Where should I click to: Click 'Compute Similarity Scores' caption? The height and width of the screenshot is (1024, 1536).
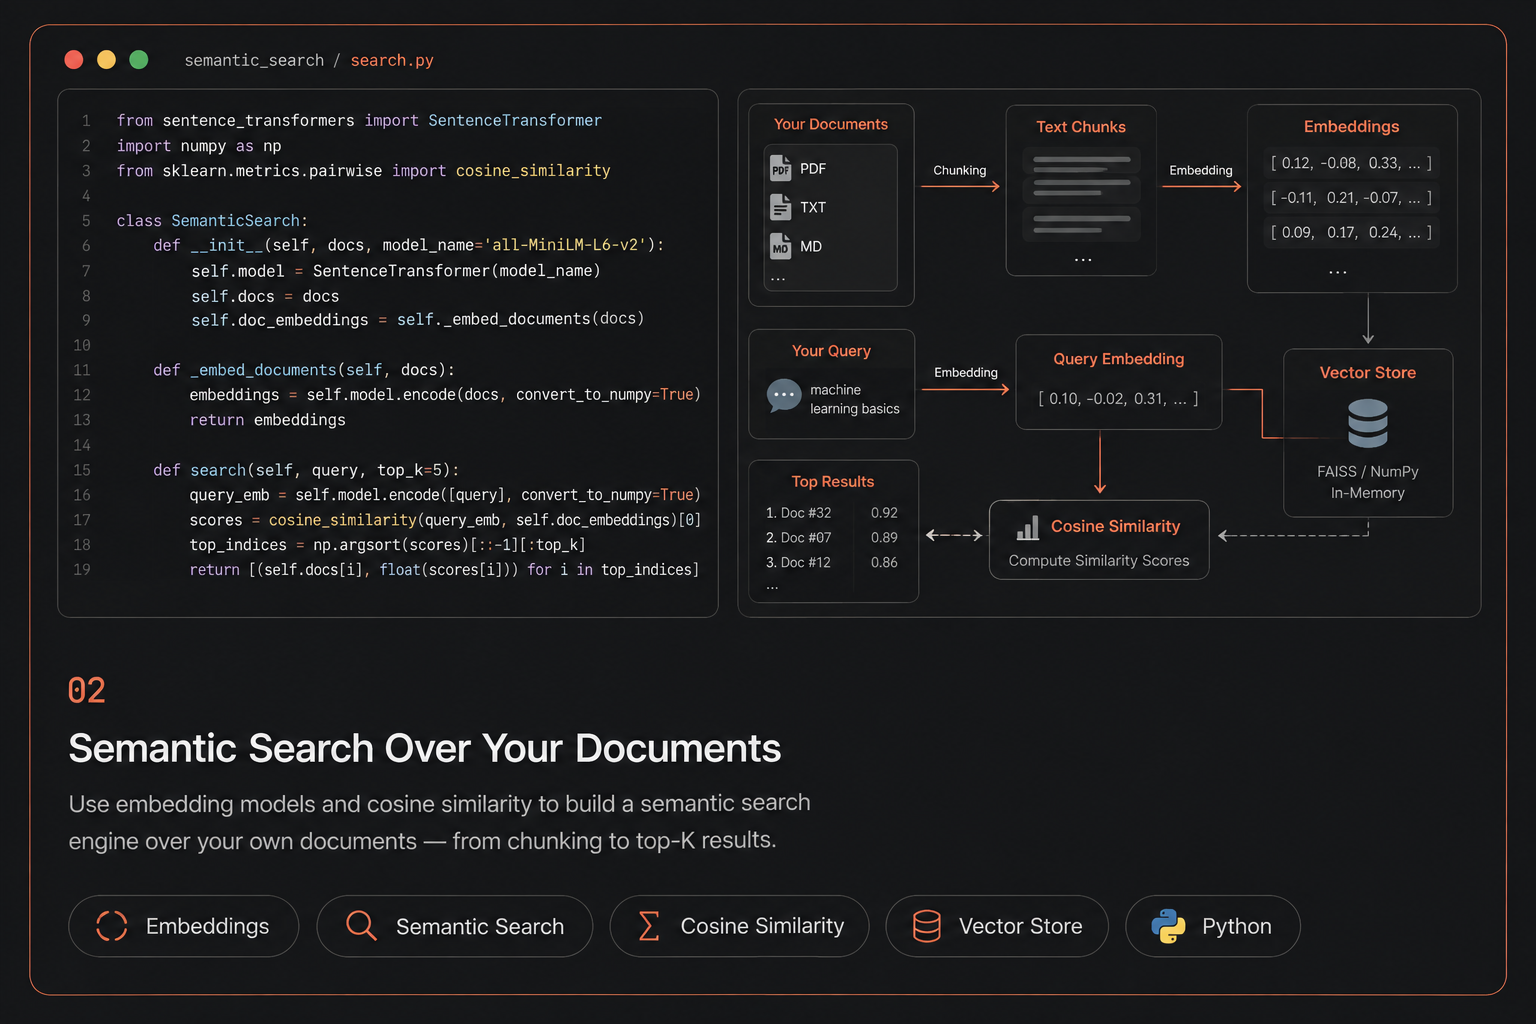[1099, 561]
